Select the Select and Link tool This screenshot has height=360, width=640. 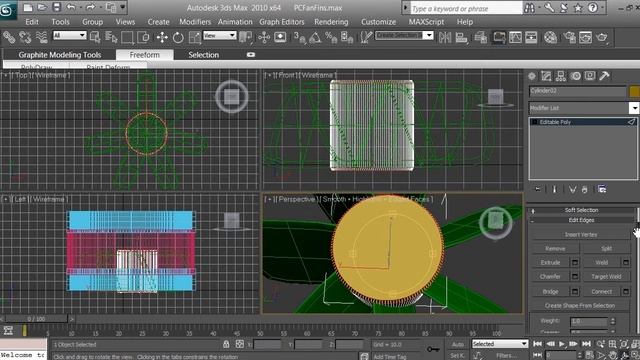click(x=9, y=38)
